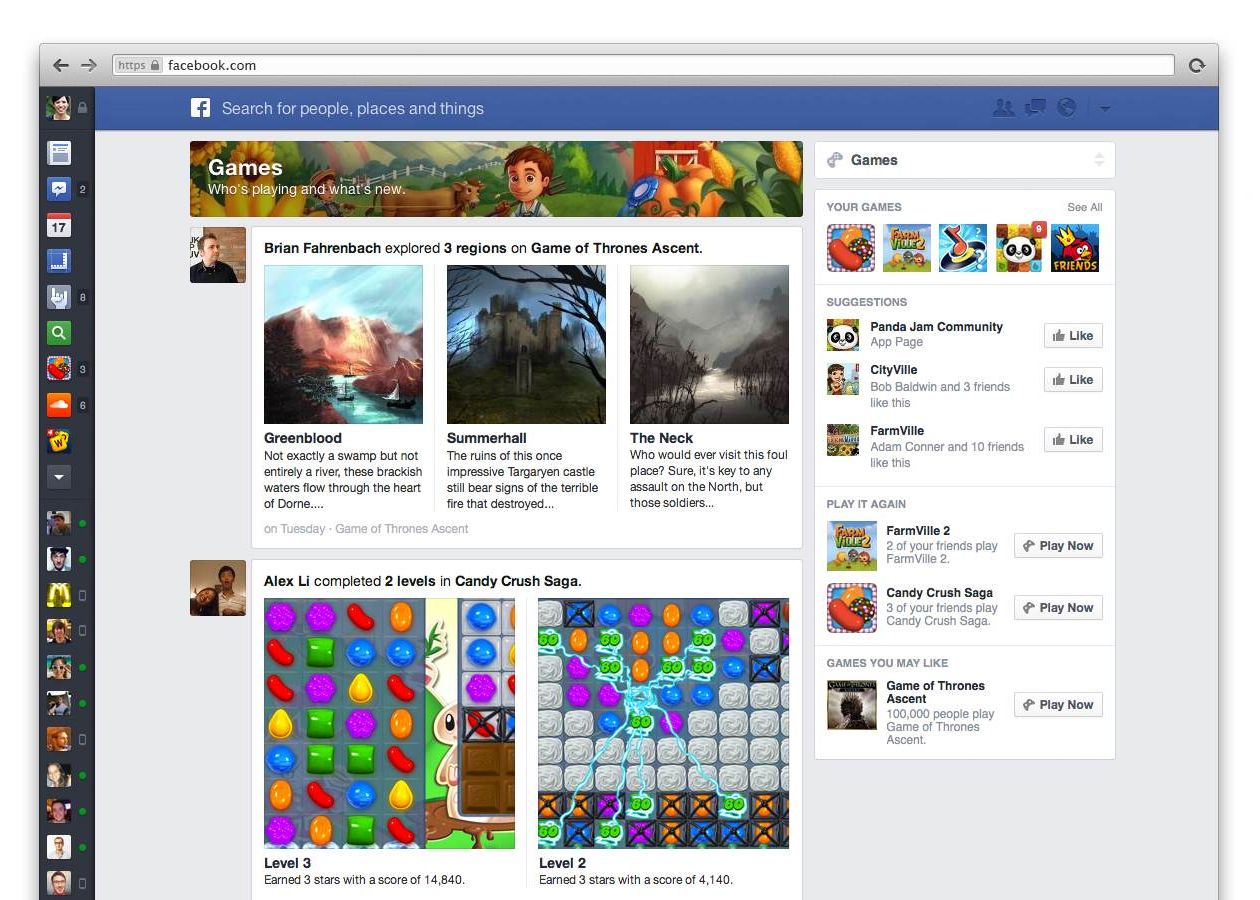
Task: Hit Play Now for Candy Crush Saga
Action: coord(1057,607)
